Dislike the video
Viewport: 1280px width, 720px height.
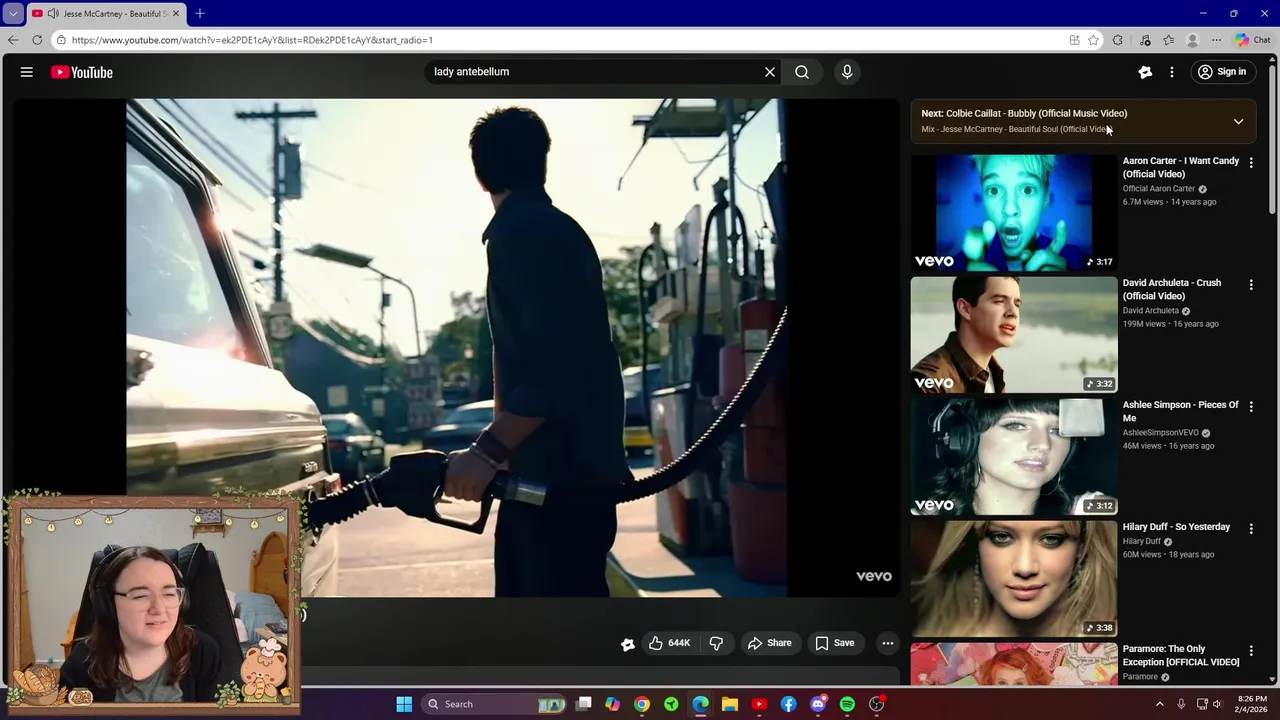tap(716, 643)
